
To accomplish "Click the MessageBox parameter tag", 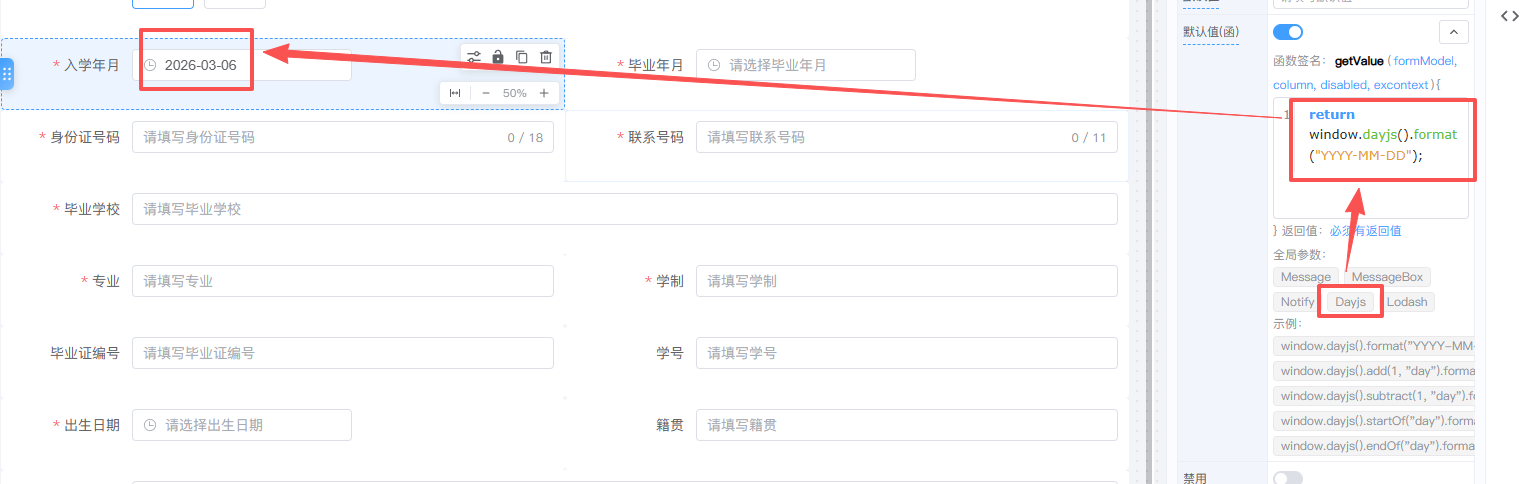I will (x=1387, y=277).
